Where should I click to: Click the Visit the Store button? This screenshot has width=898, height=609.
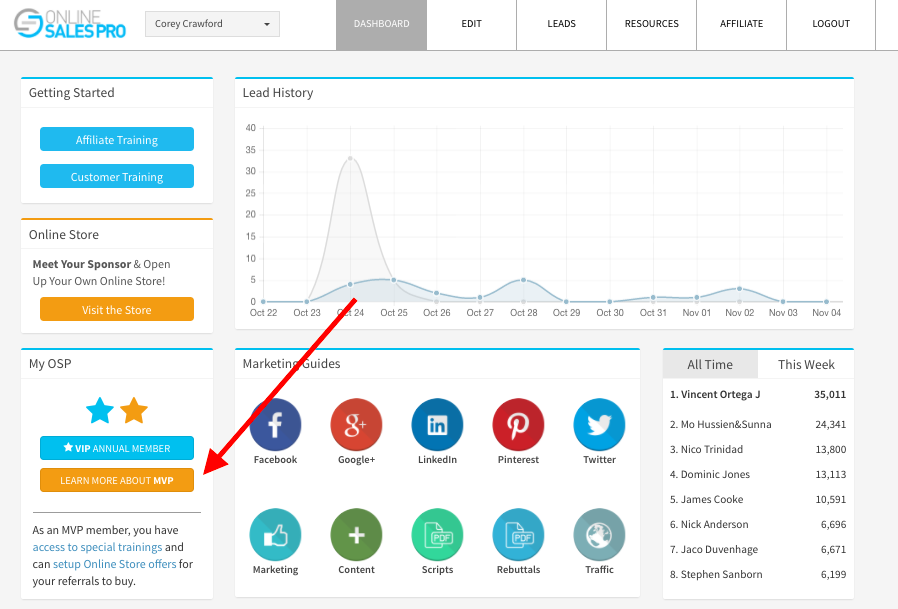[x=117, y=309]
